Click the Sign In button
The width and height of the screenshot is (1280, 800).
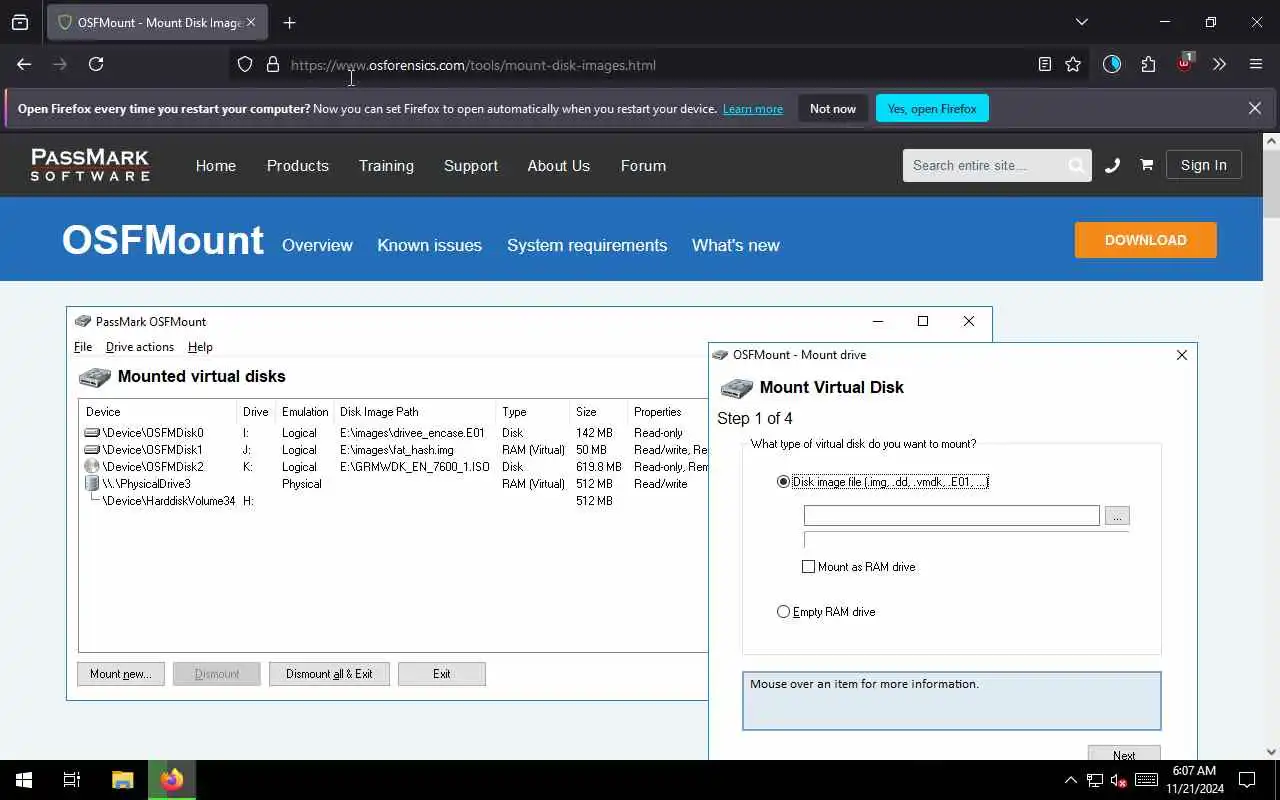1203,165
